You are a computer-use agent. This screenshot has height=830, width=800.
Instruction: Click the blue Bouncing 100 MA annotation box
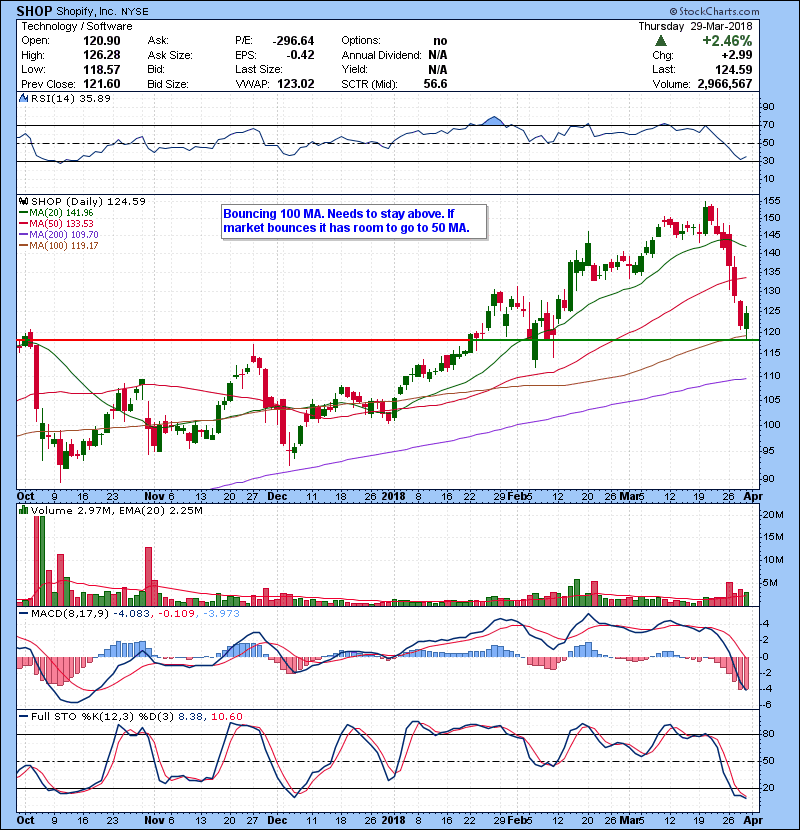pyautogui.click(x=354, y=221)
